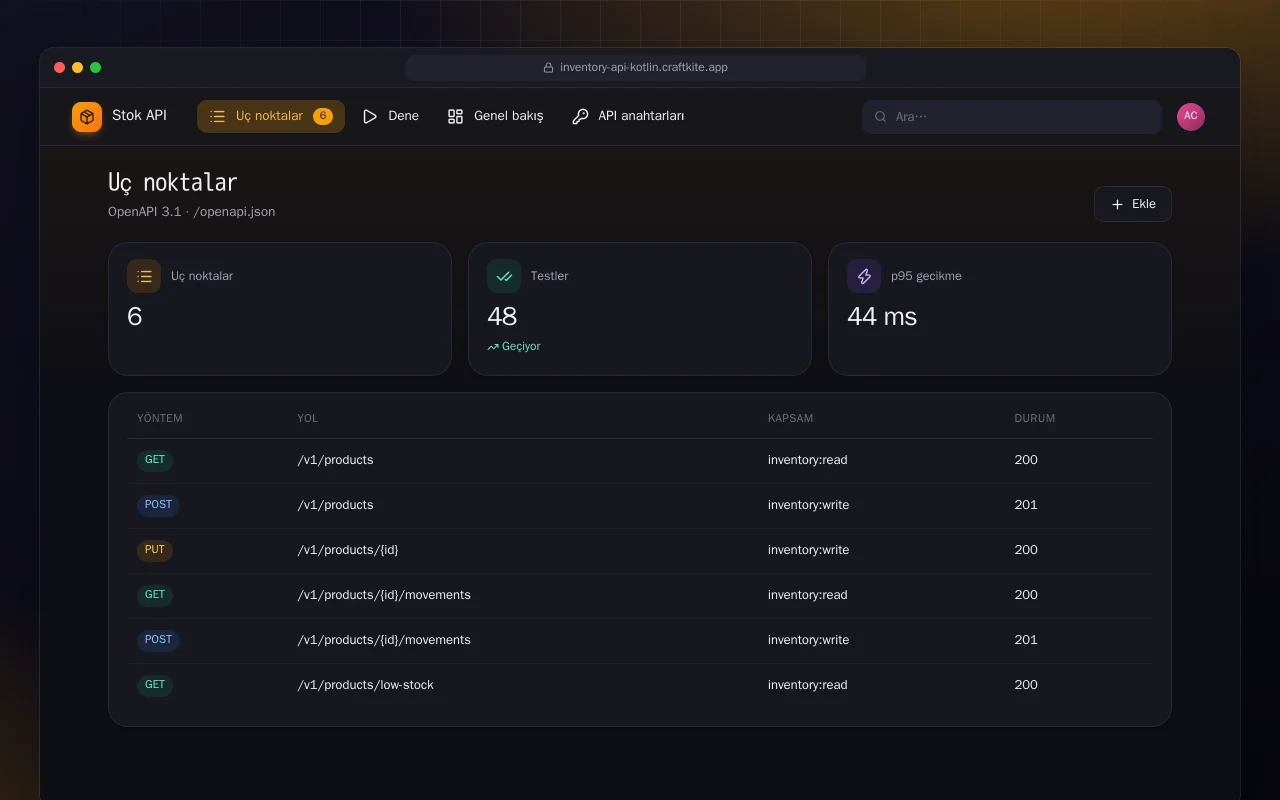Click the grid icon beside Genel bakış
The height and width of the screenshot is (800, 1280).
pos(455,117)
